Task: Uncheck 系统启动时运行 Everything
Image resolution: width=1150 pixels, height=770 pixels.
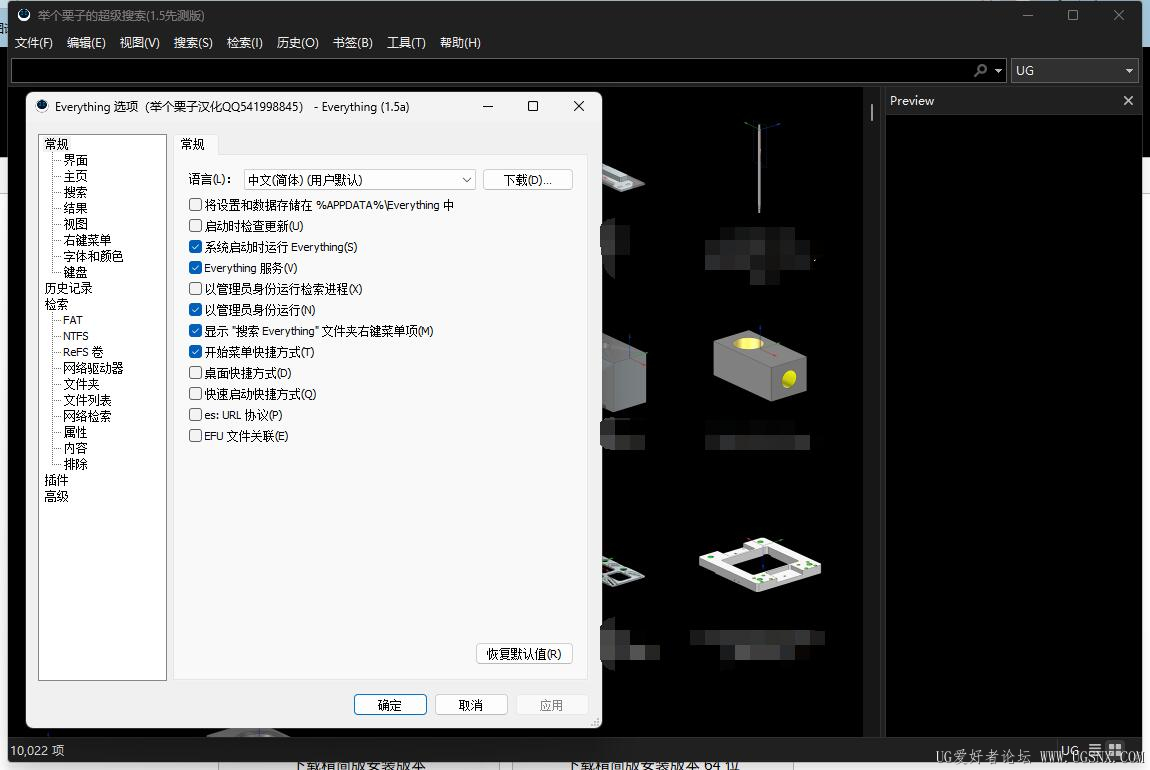Action: tap(195, 247)
